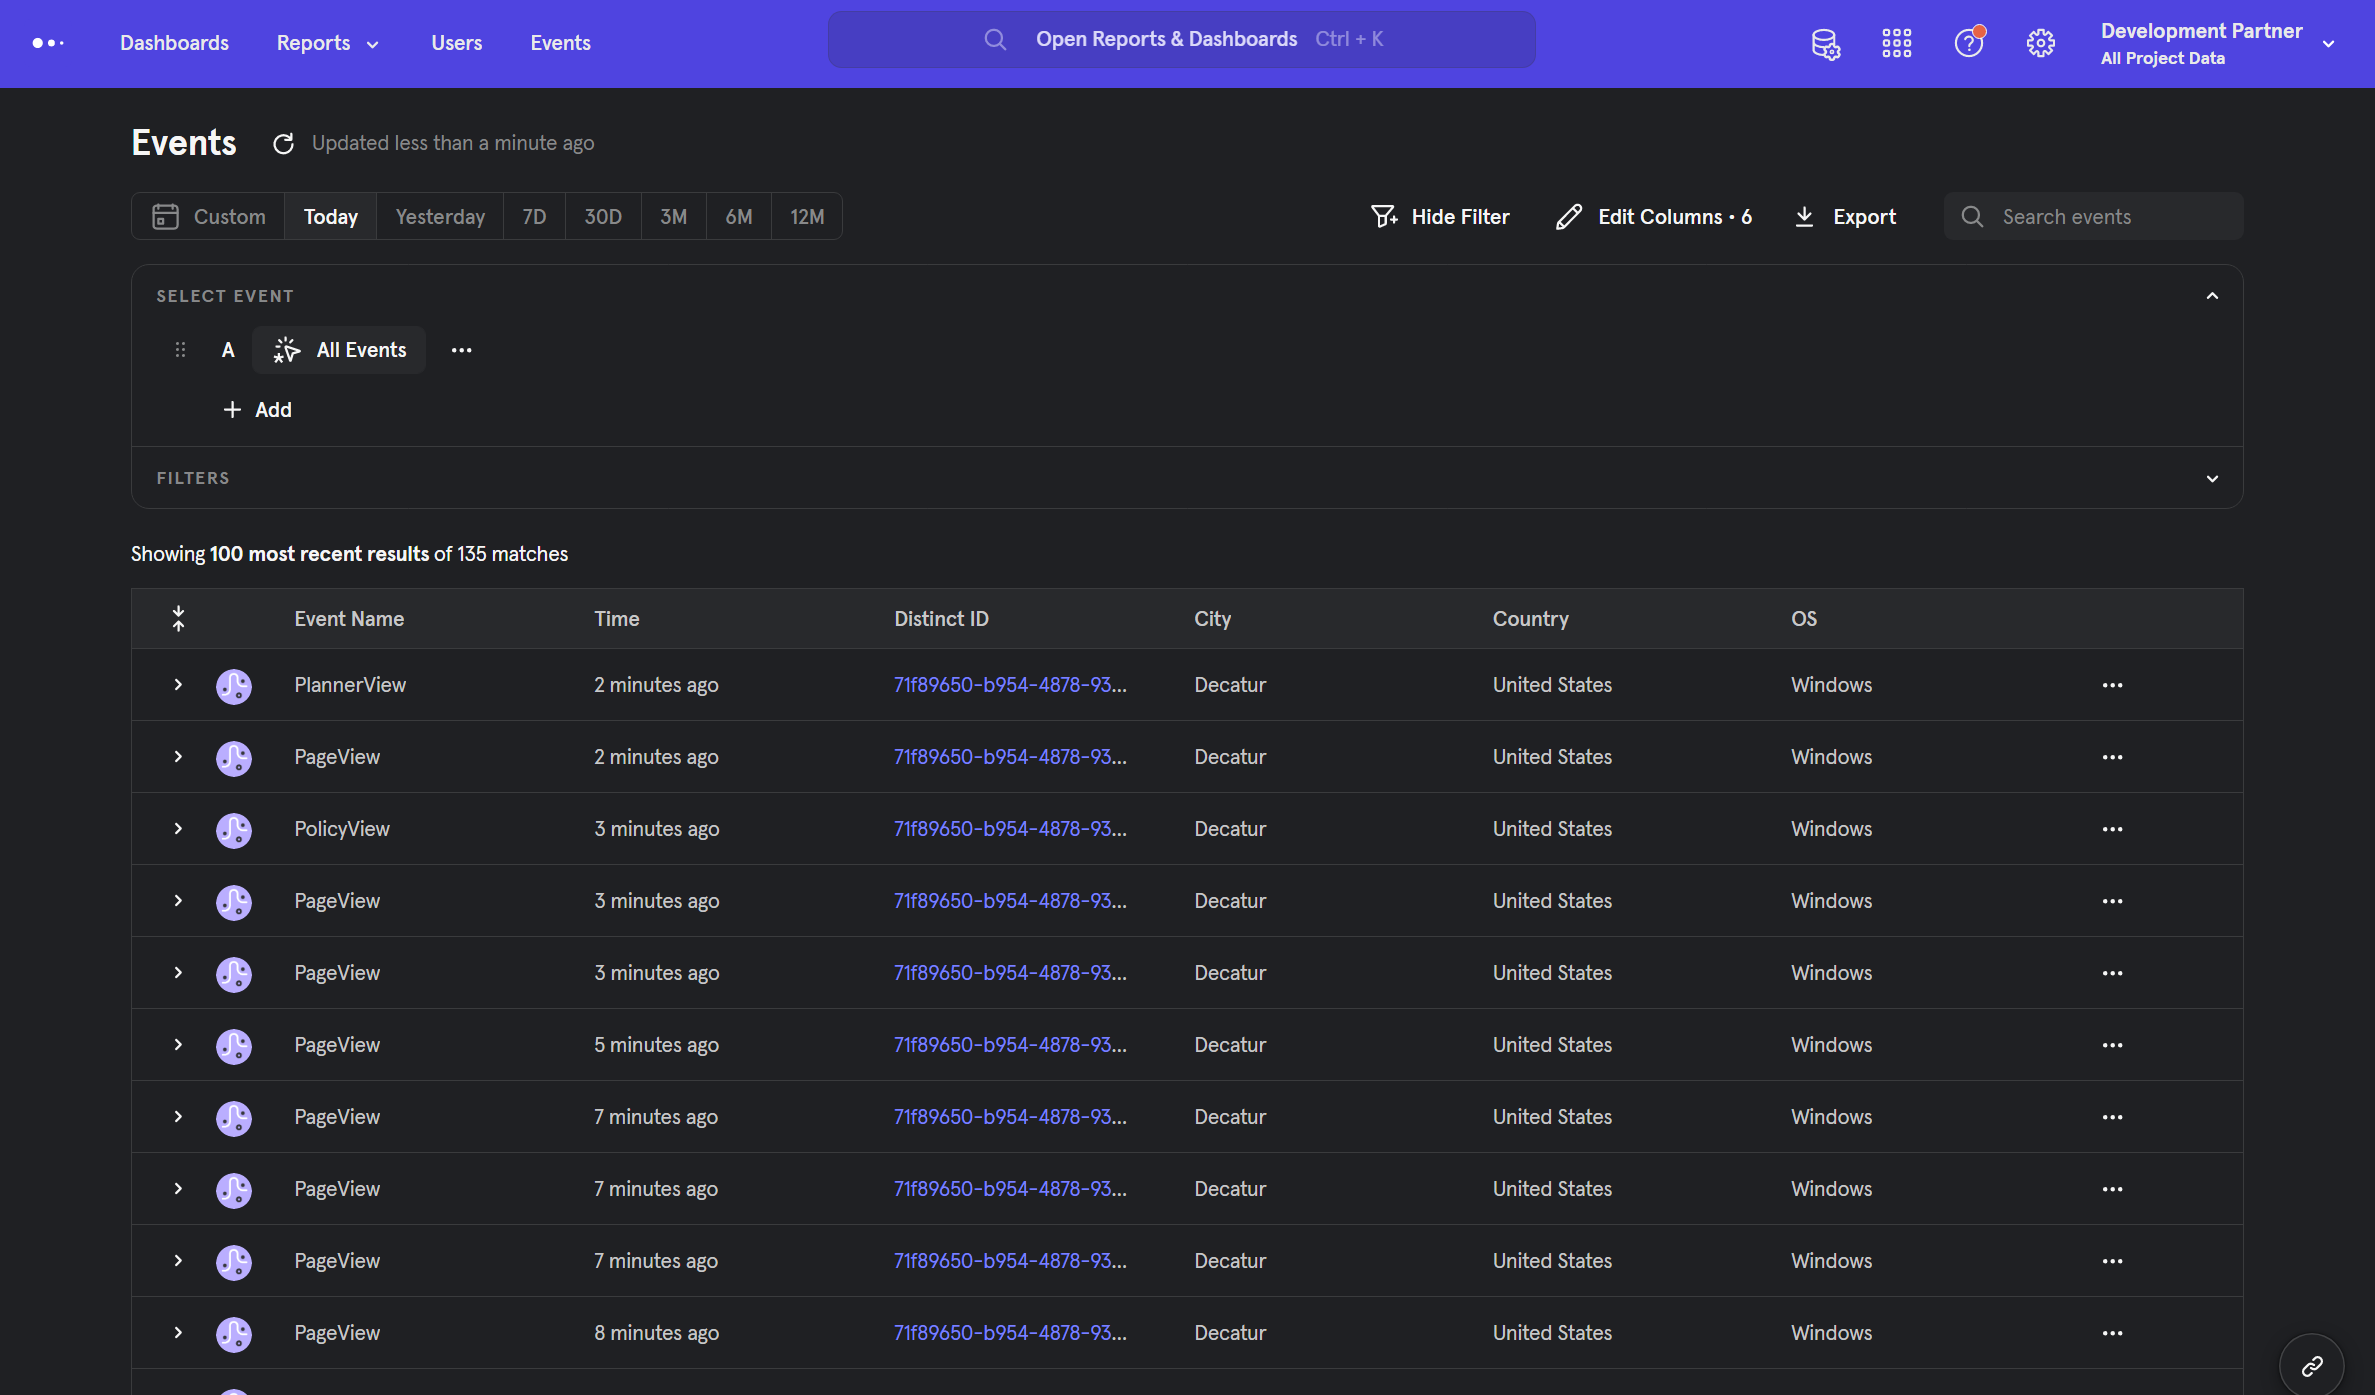
Task: Click the collapse-all rows icon in table header
Action: click(178, 619)
